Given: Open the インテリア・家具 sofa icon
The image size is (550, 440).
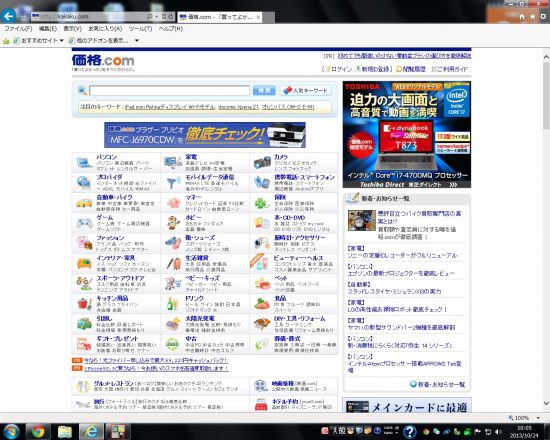Looking at the screenshot, I should point(84,263).
